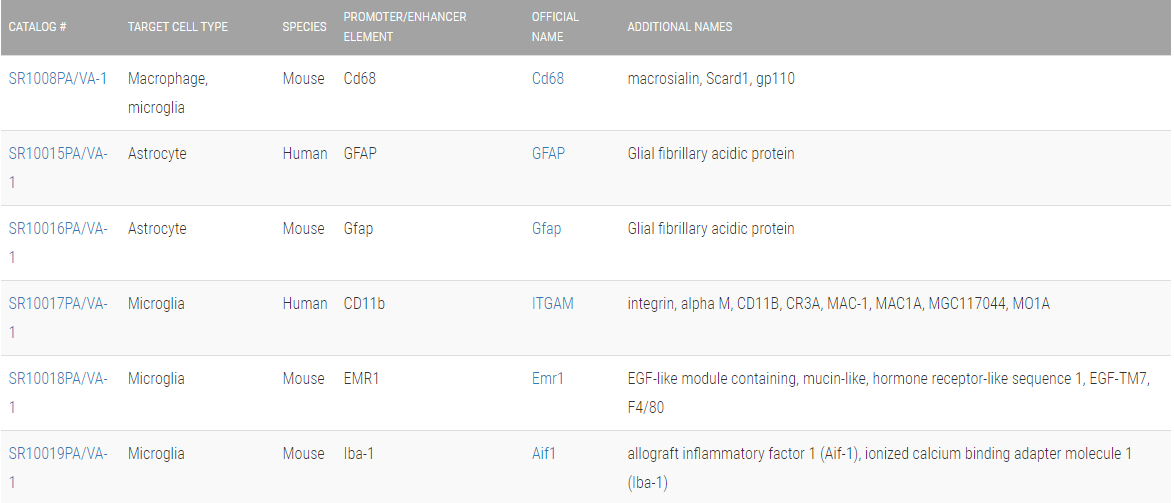Click the human GFAP official name link
The width and height of the screenshot is (1174, 503).
point(548,153)
